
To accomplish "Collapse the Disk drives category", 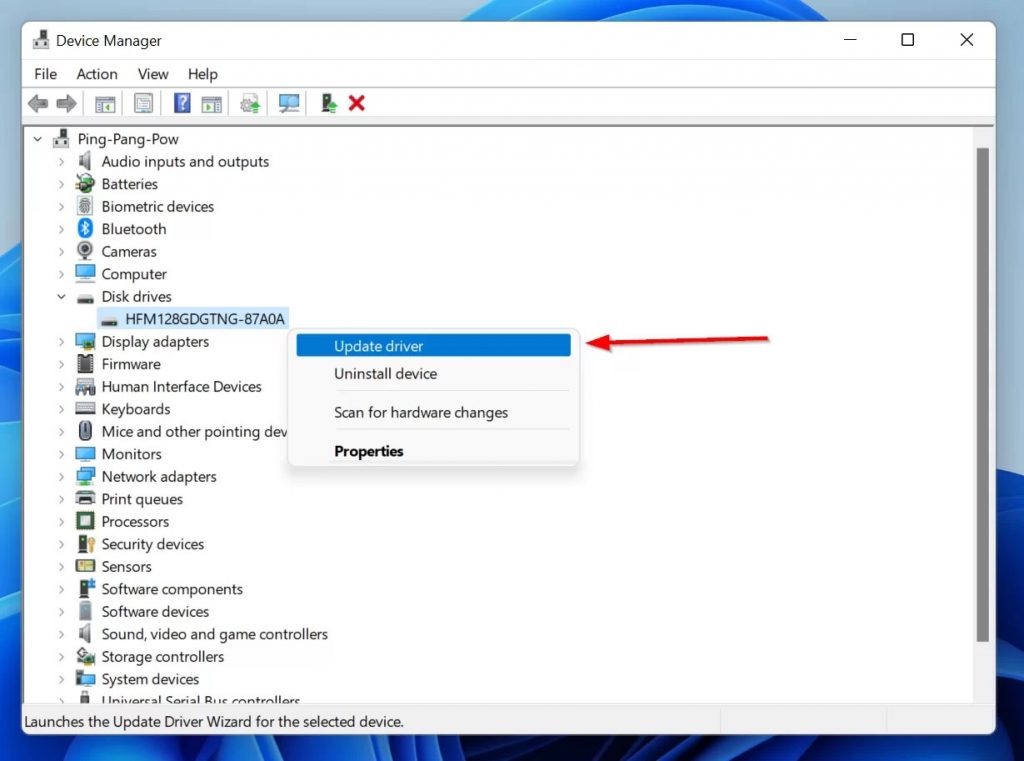I will tap(60, 296).
